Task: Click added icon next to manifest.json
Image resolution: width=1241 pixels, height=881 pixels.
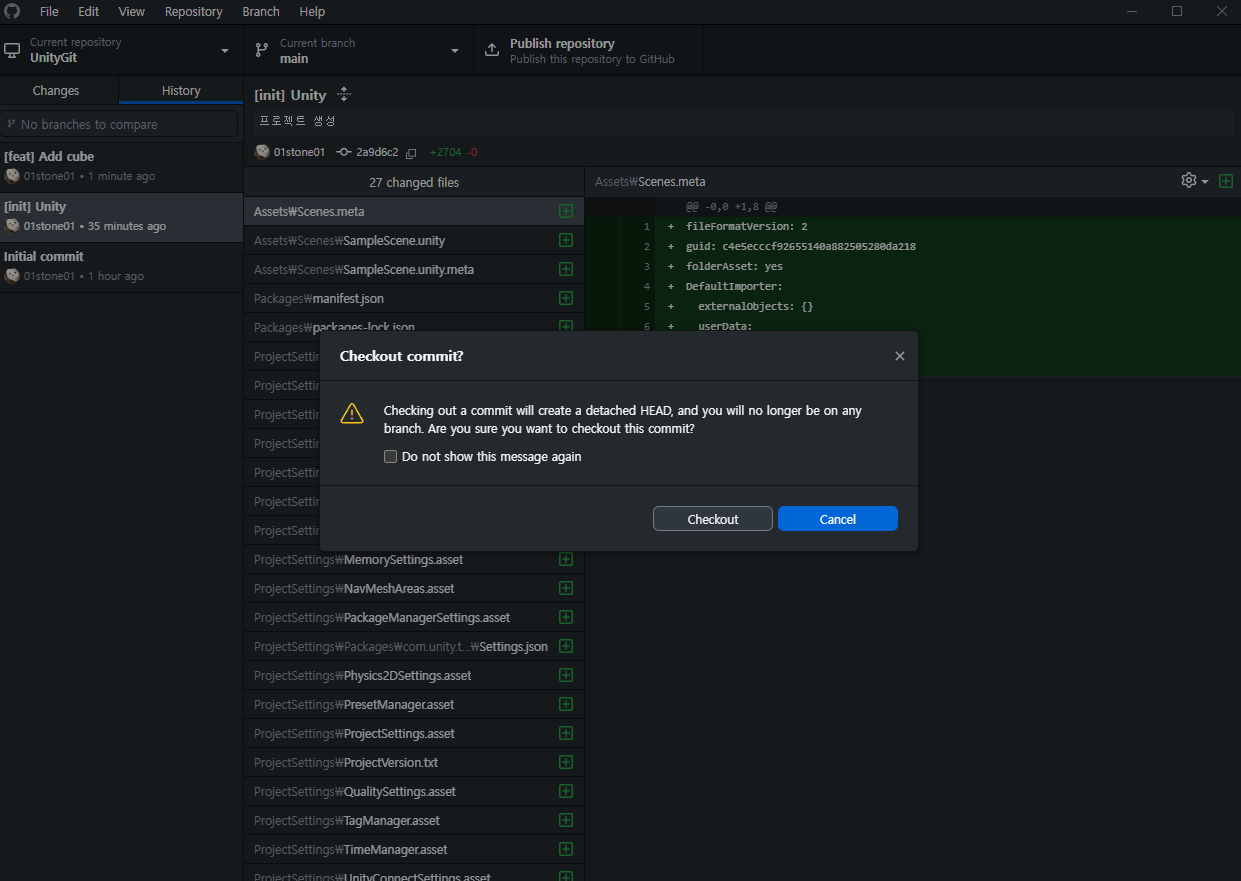Action: pyautogui.click(x=566, y=298)
